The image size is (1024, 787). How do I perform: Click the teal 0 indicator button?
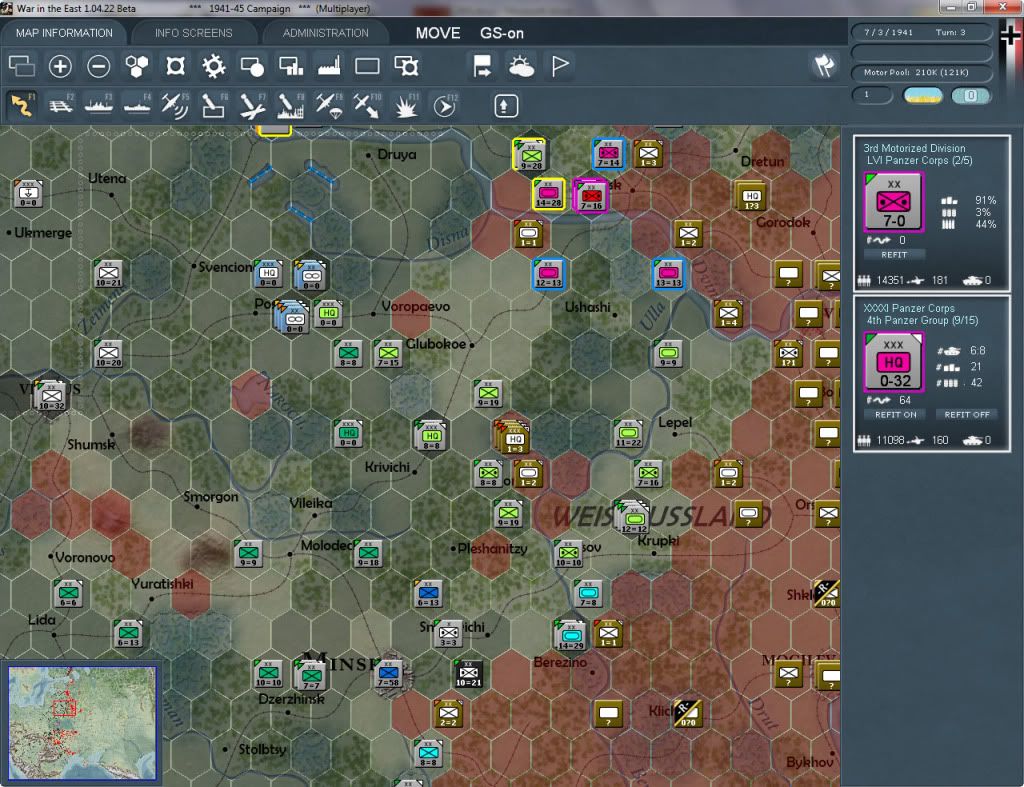[970, 95]
